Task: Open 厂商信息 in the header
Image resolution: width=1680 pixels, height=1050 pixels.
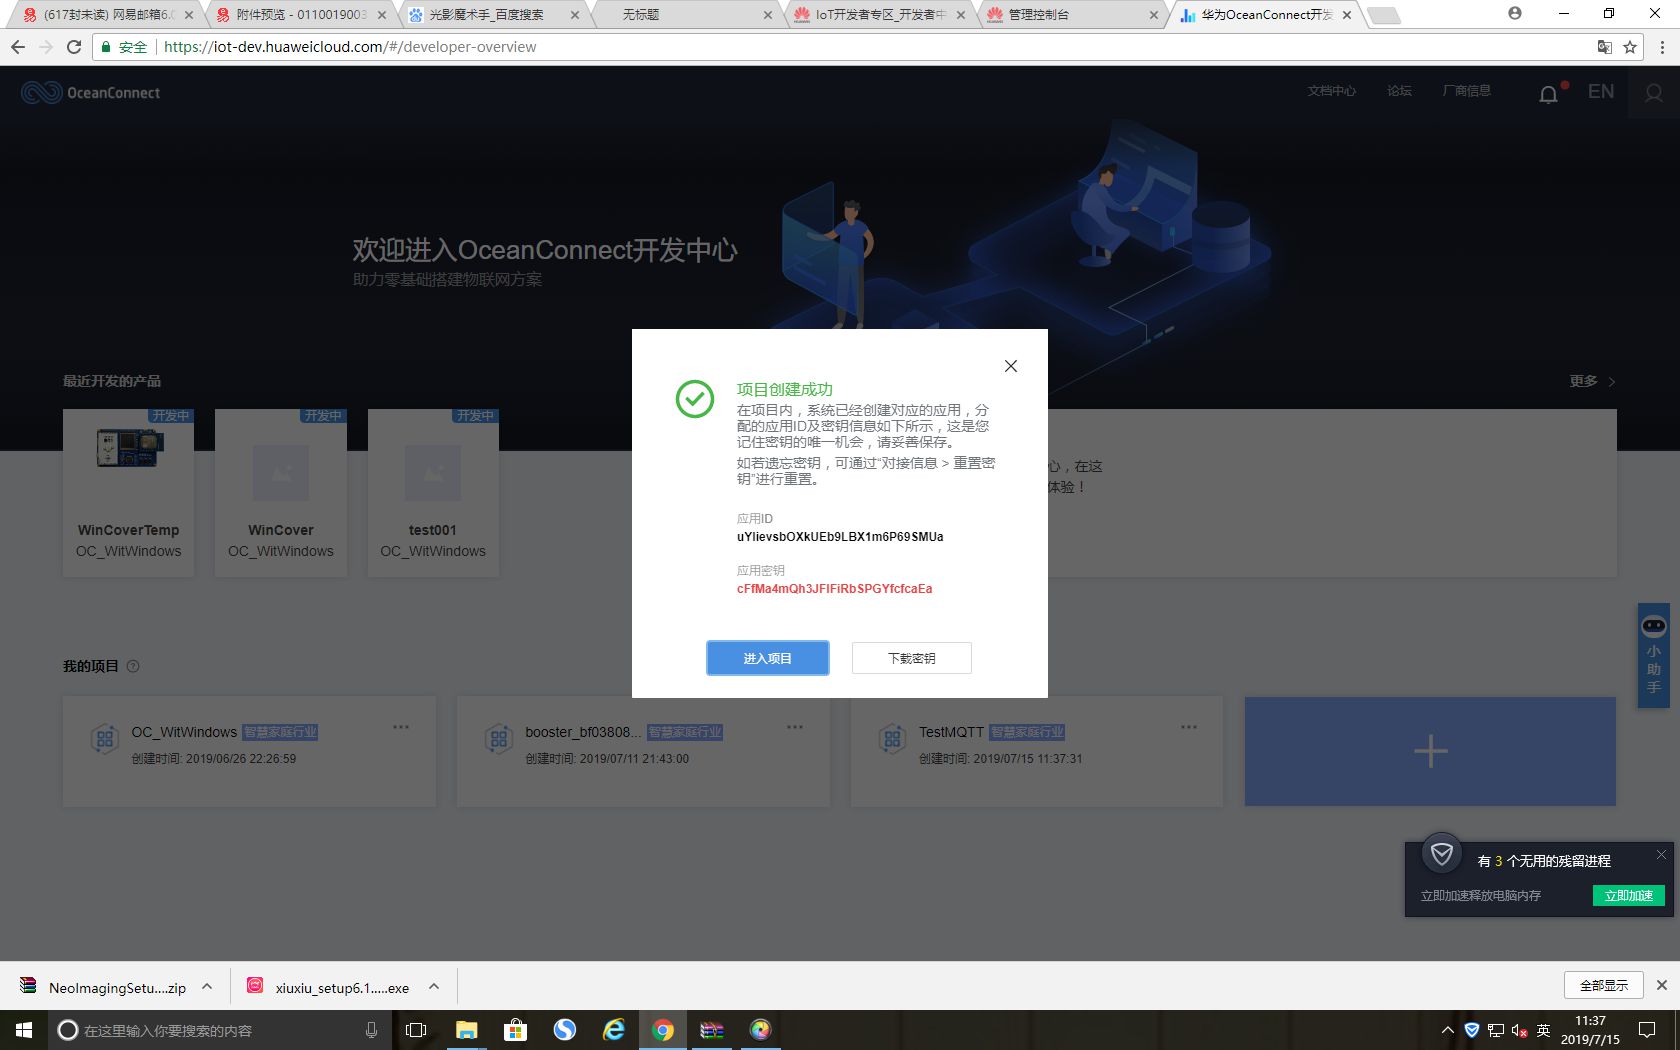Action: [x=1466, y=91]
